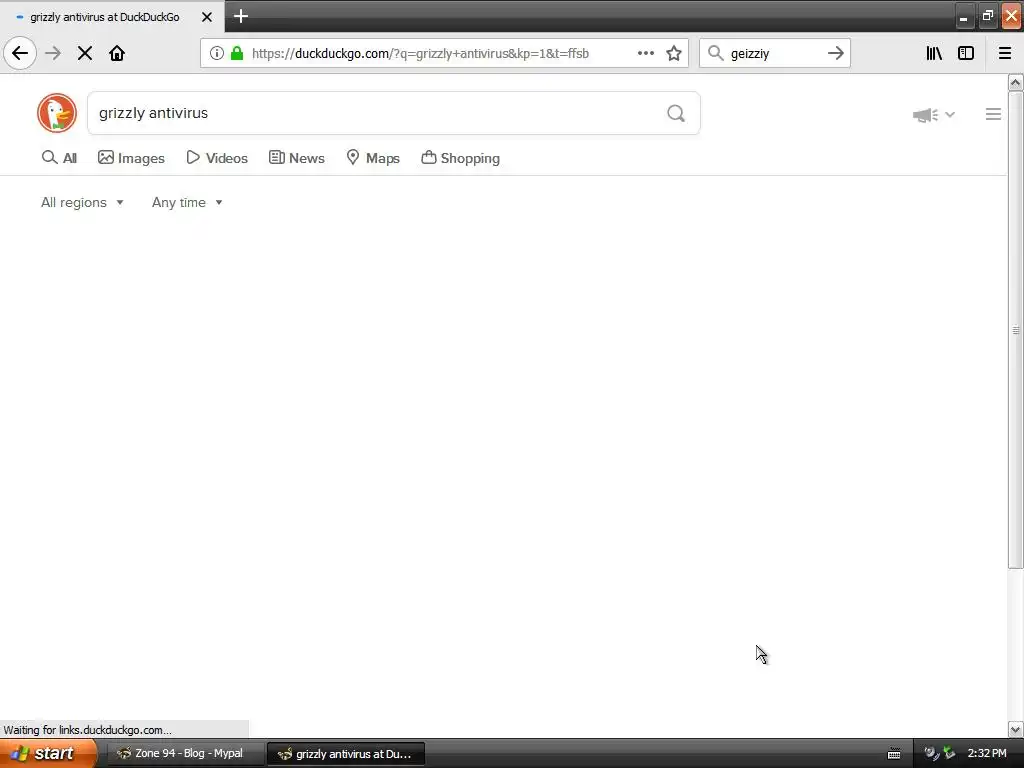Switch to Shopping results tab
Screen dimensions: 1024x768
point(460,158)
